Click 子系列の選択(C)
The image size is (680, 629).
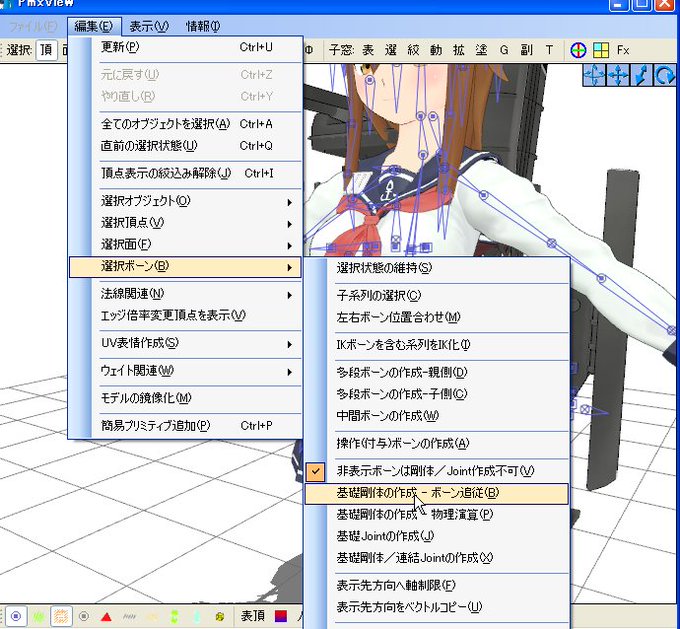(437, 296)
